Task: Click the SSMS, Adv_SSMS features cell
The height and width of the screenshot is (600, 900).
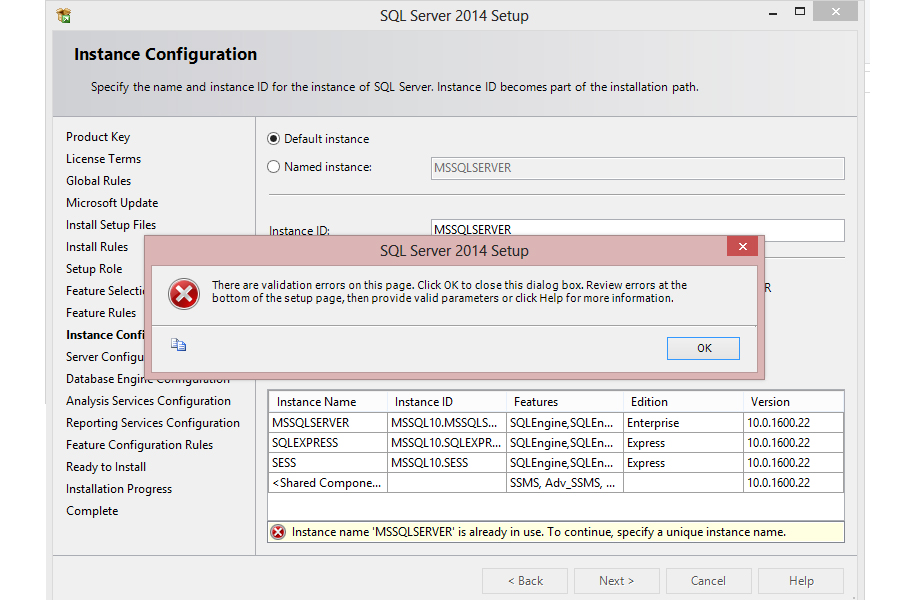Action: coord(565,483)
